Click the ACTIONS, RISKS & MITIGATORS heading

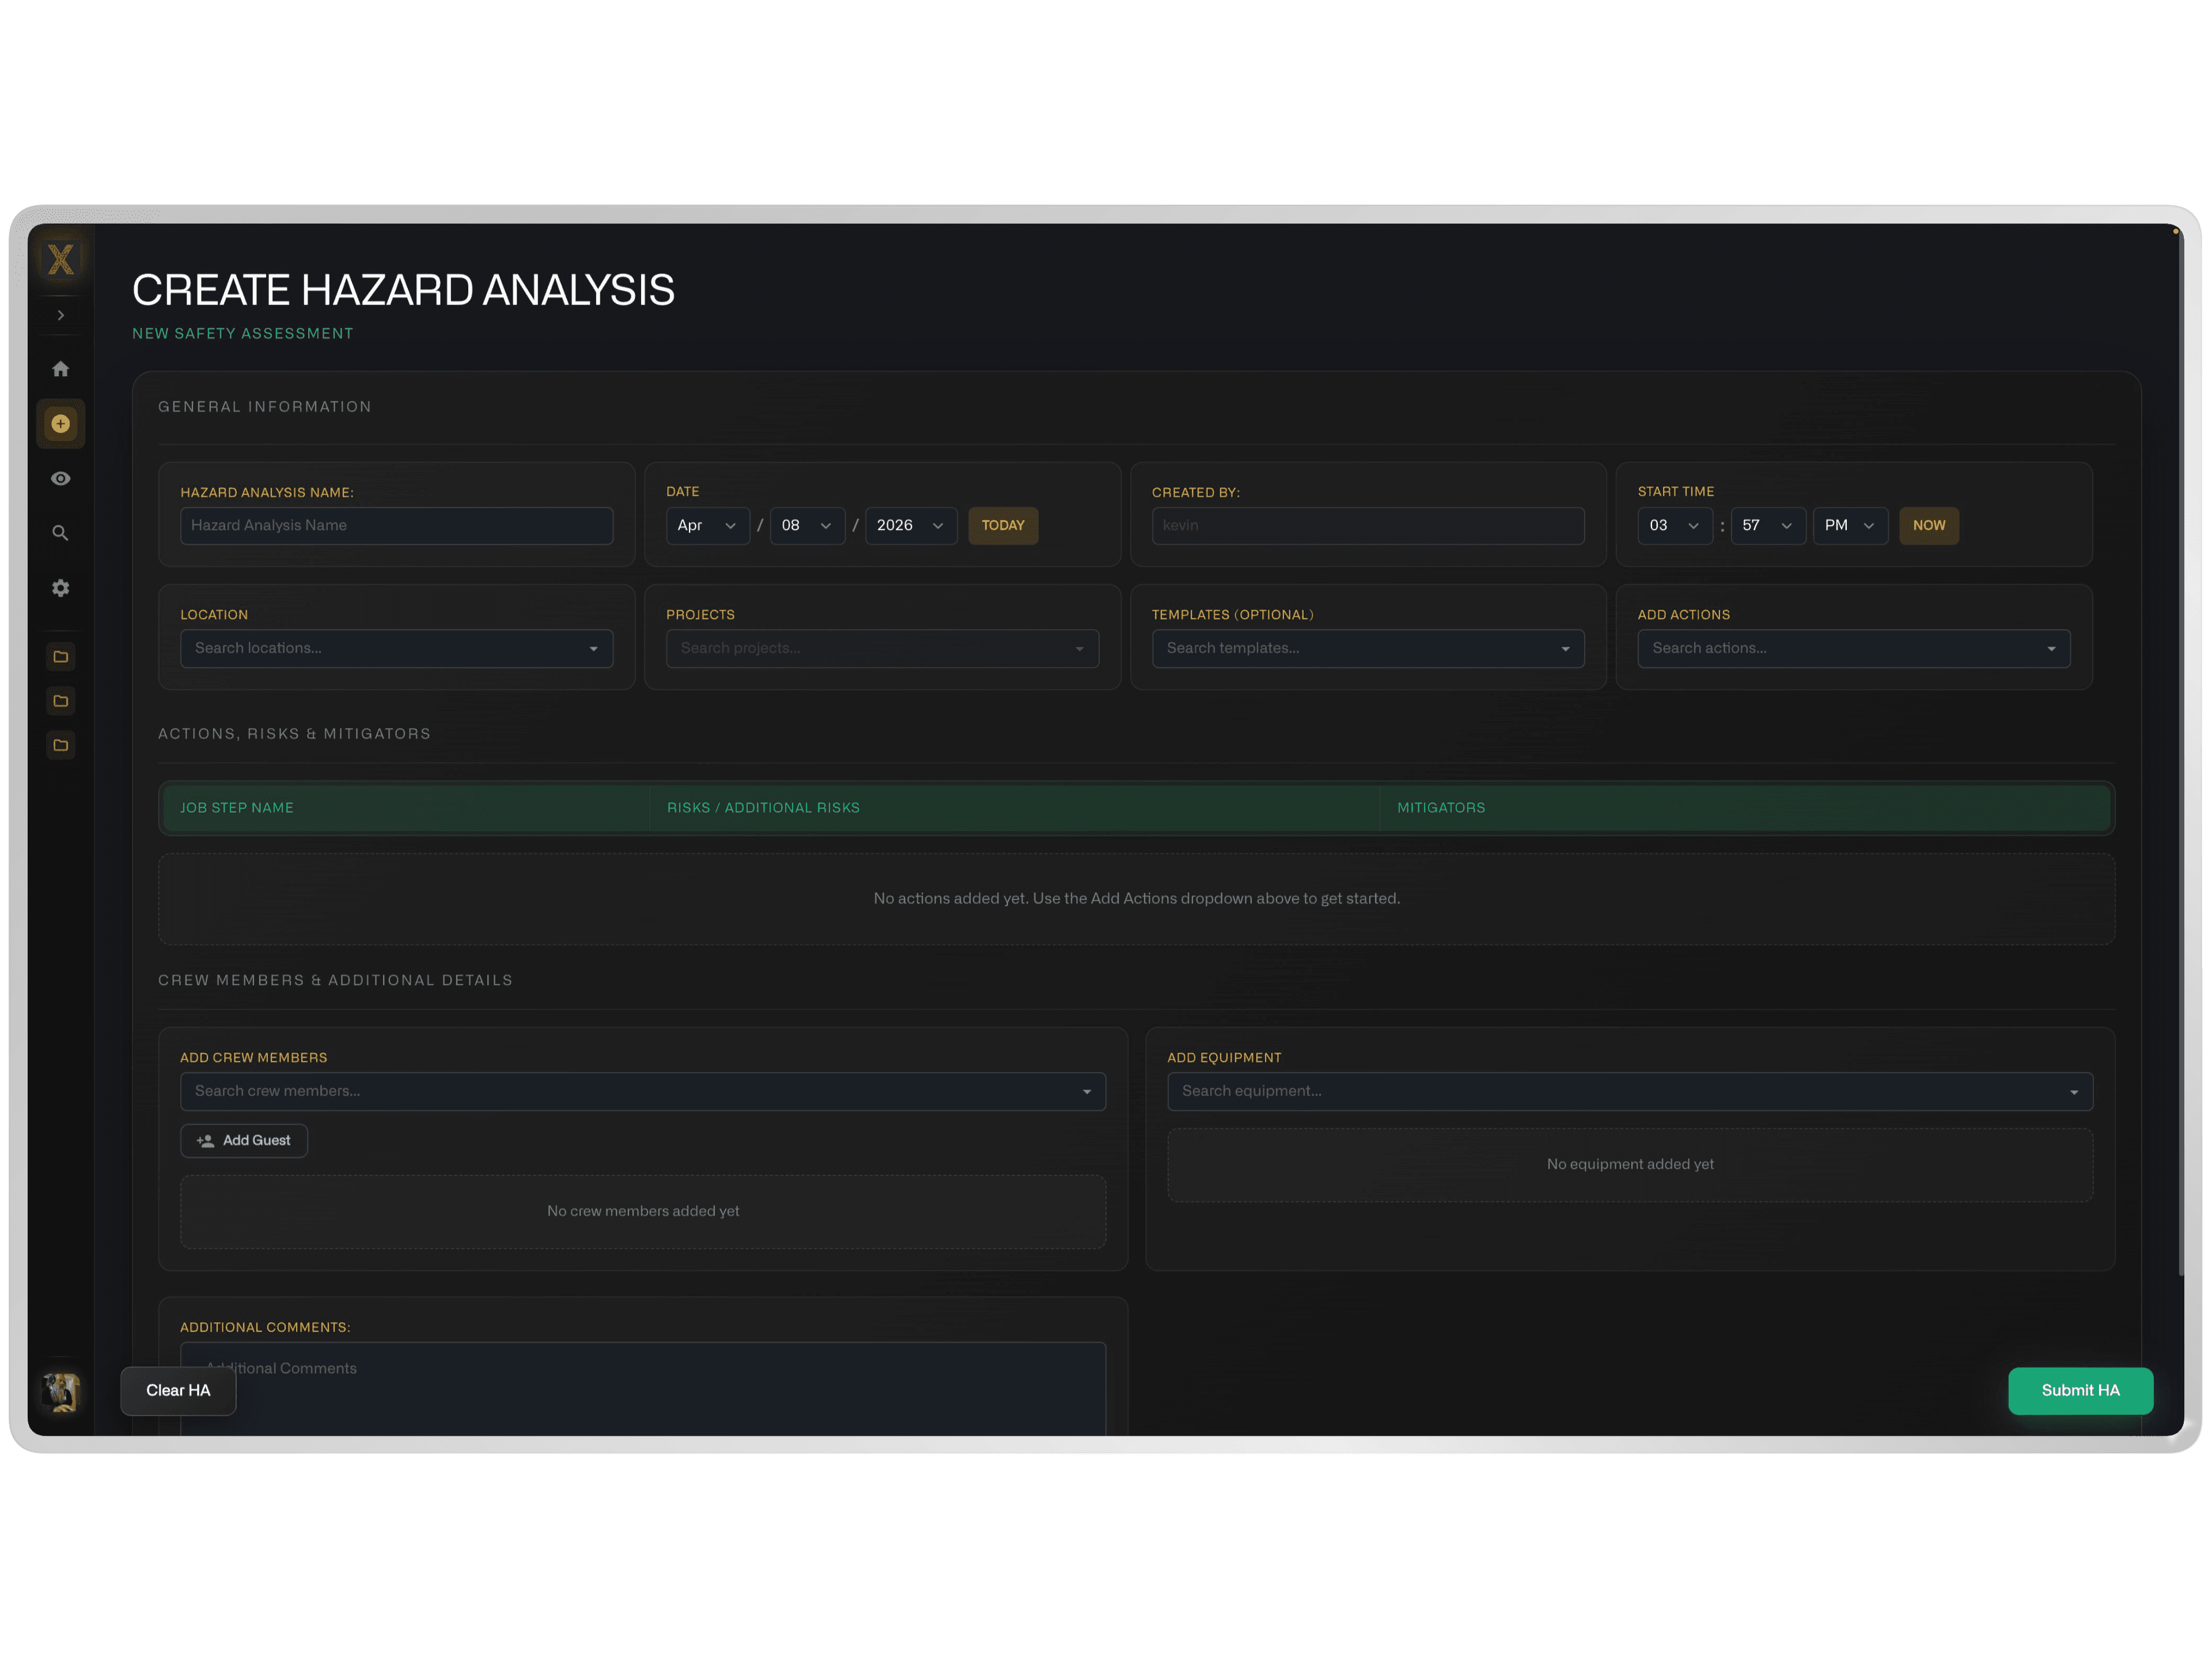click(294, 734)
